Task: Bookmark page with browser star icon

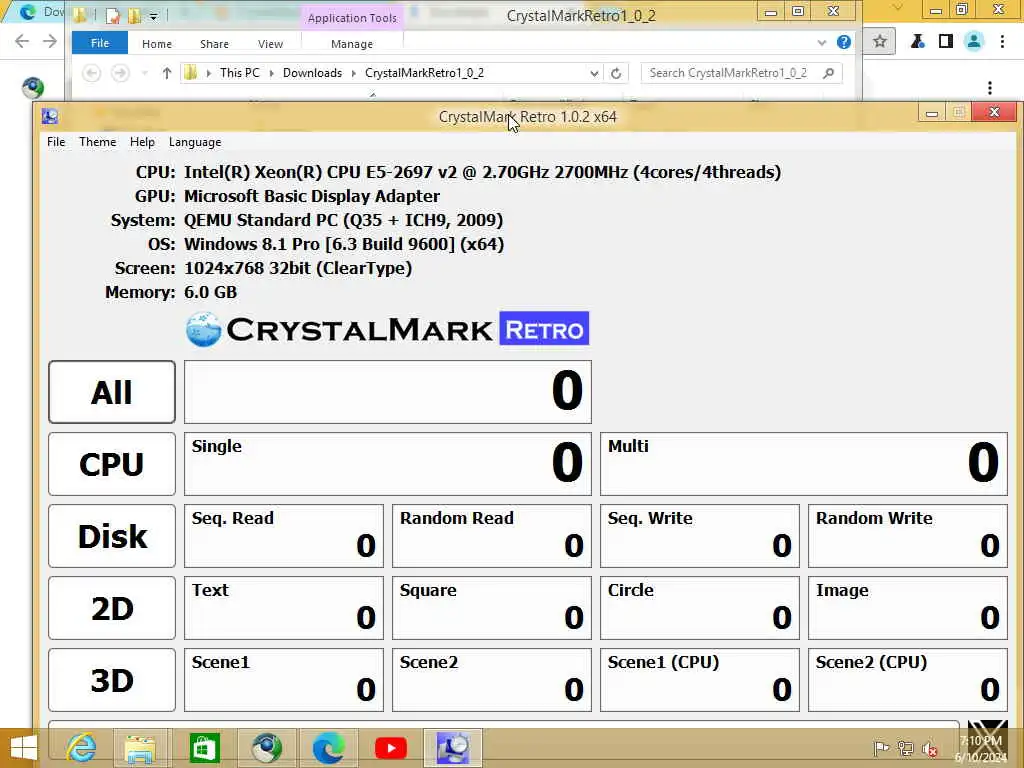Action: coord(880,42)
